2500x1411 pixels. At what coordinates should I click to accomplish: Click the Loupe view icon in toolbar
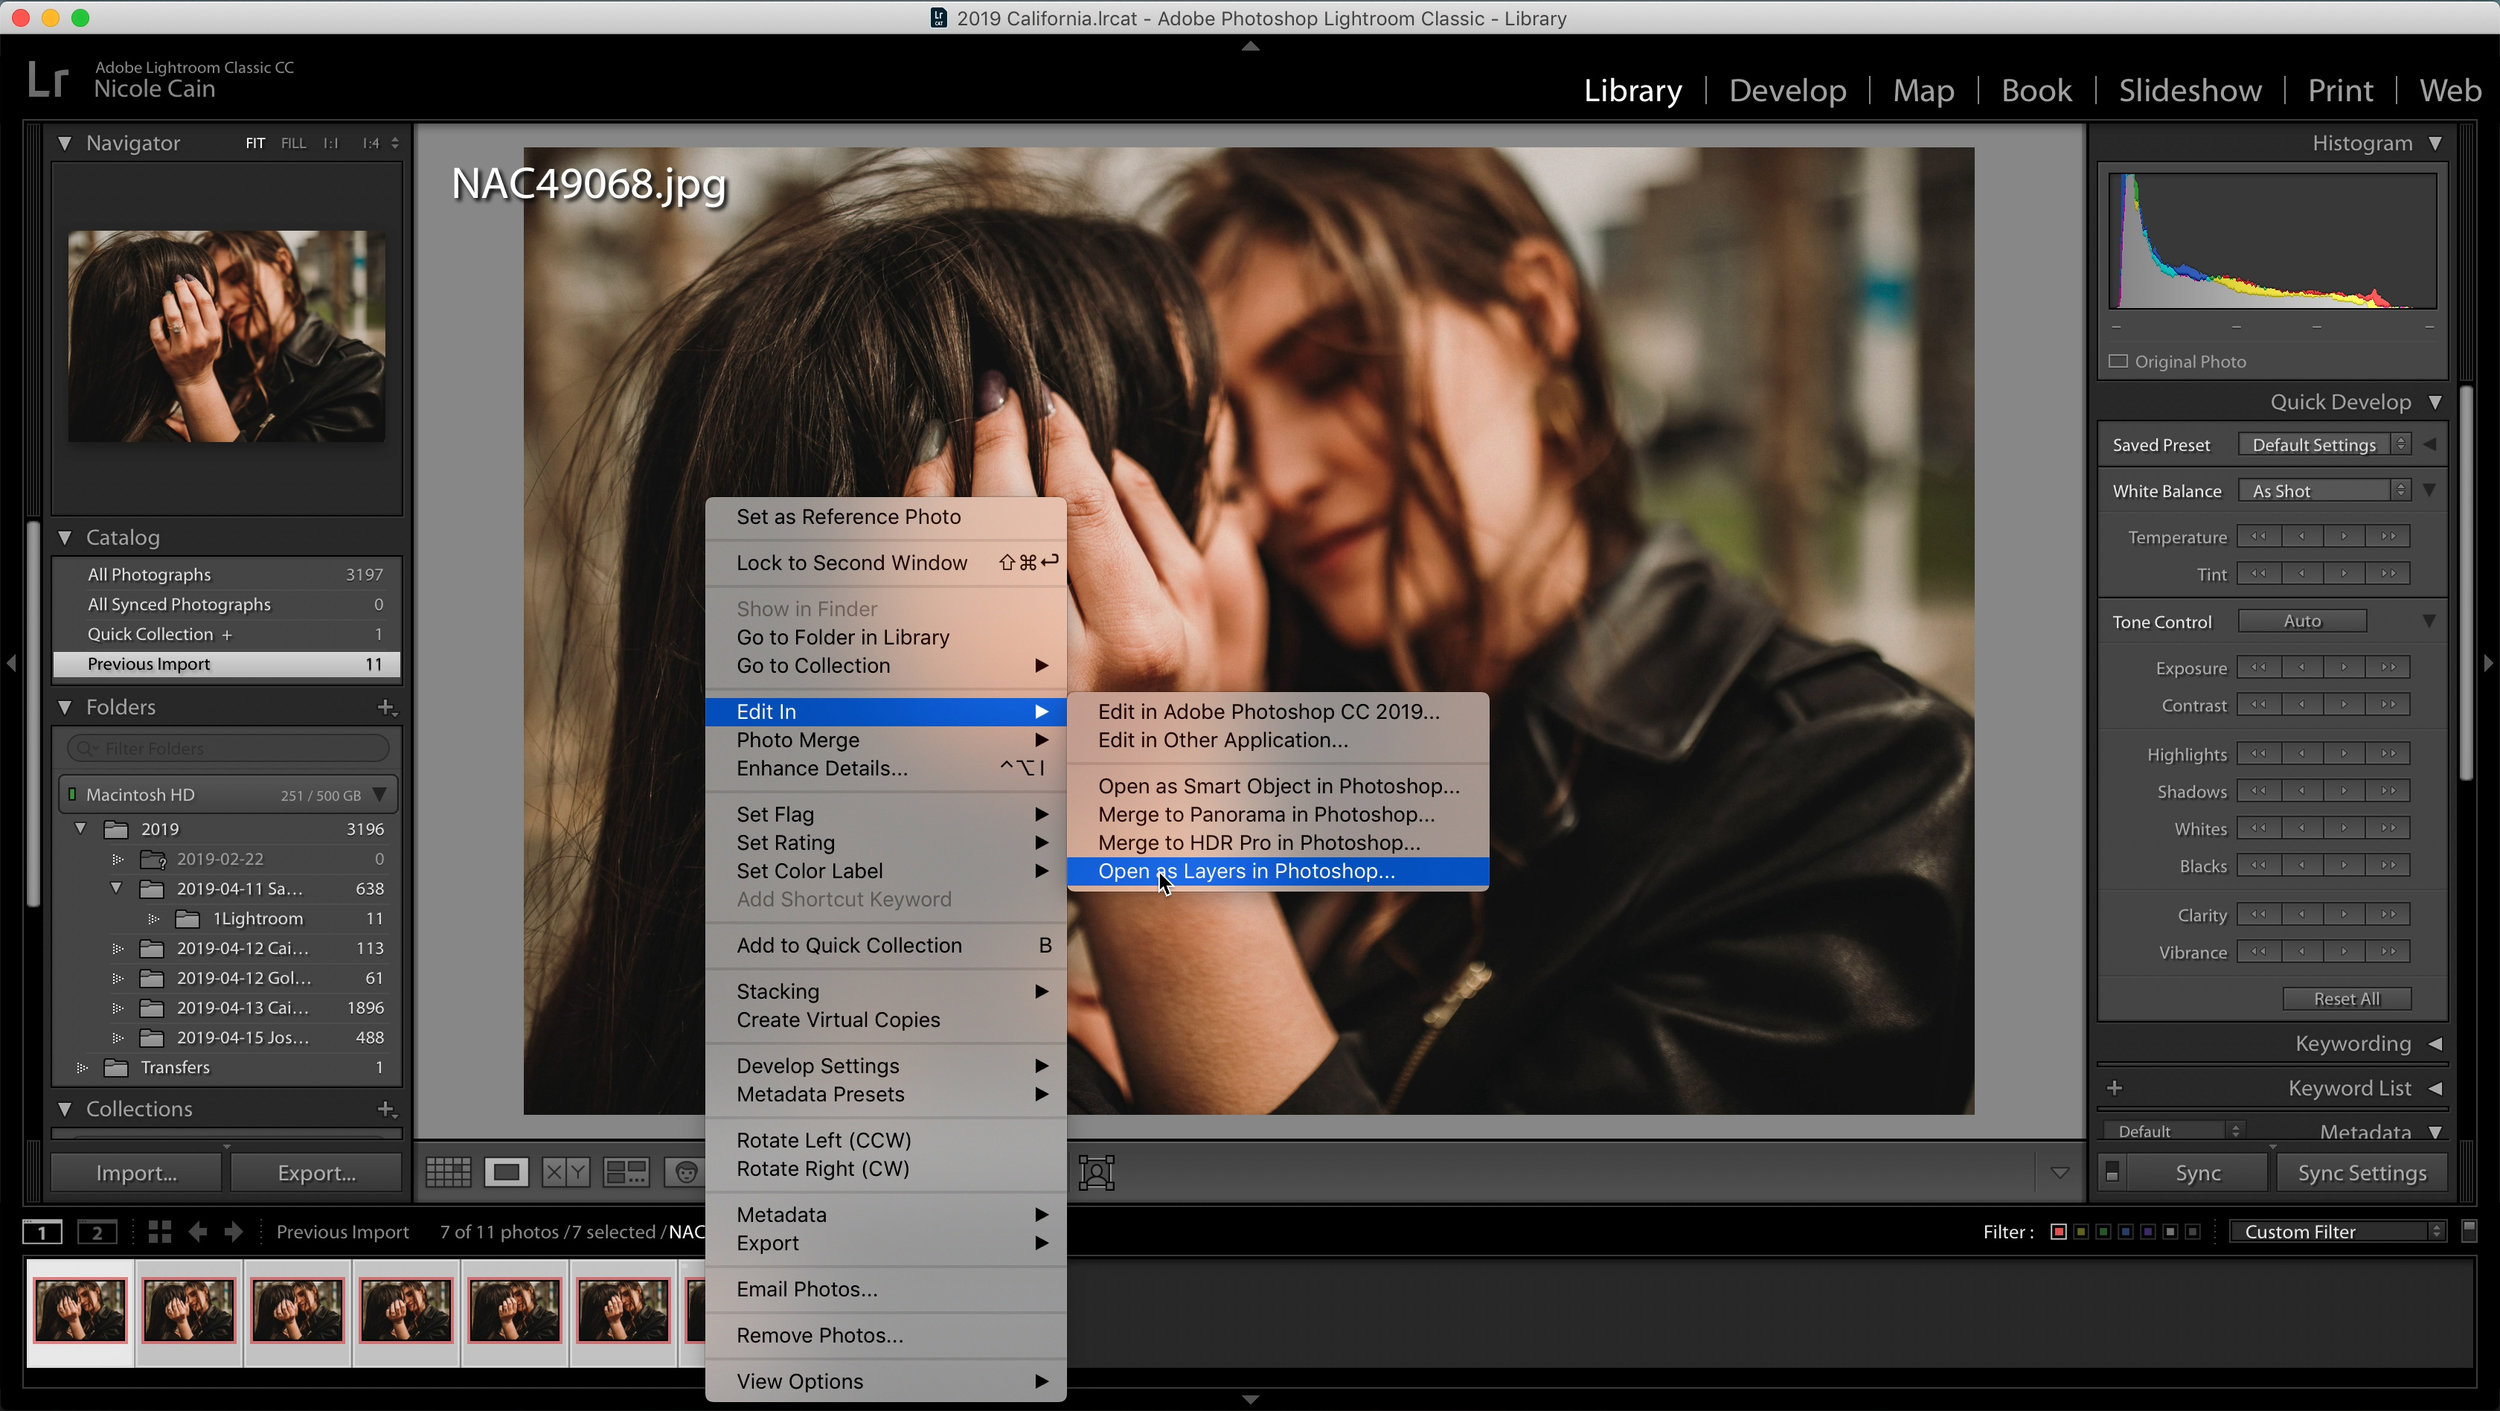503,1172
